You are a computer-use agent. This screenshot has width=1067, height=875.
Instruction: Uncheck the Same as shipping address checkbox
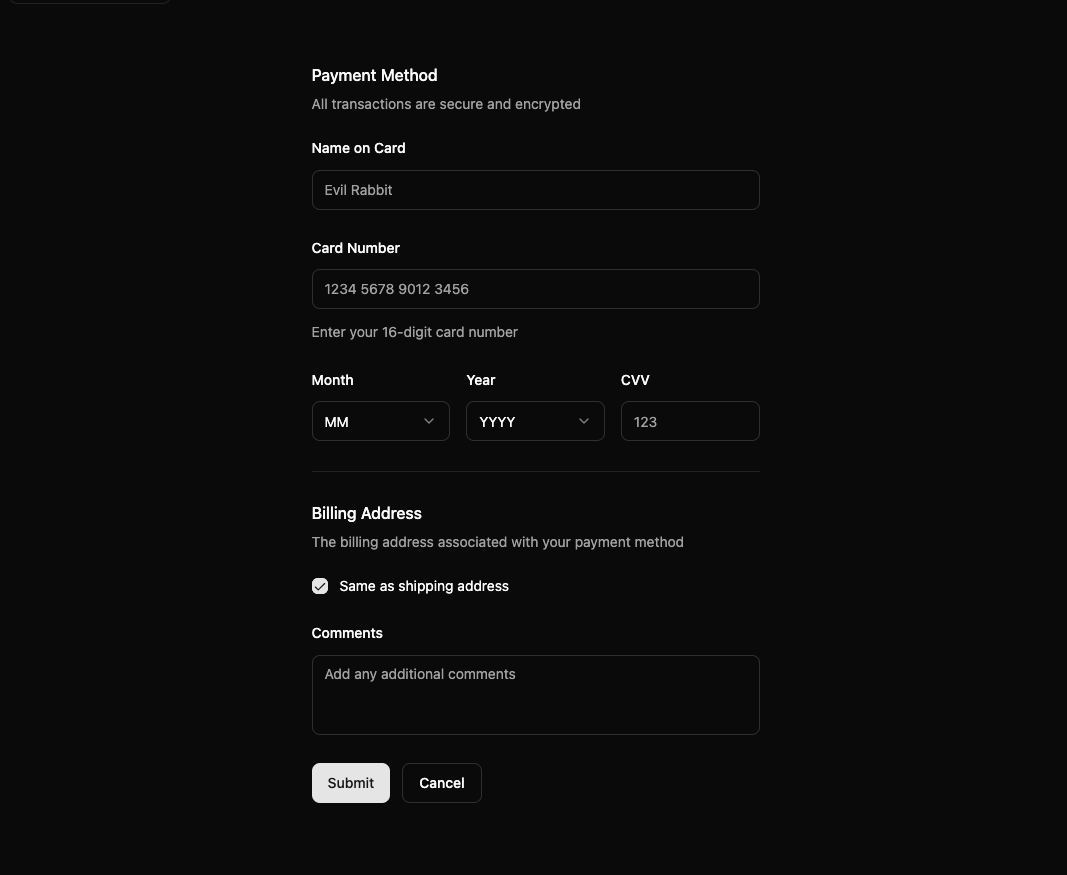pos(320,586)
